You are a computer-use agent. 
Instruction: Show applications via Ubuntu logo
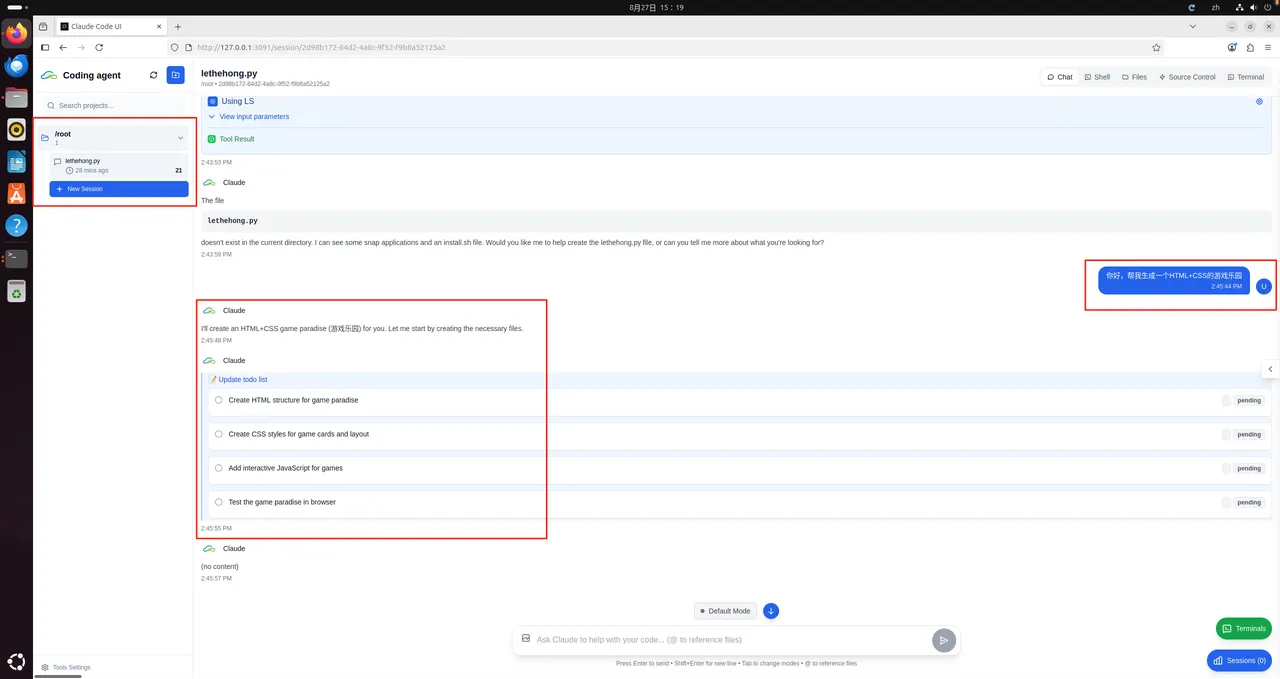(16, 661)
